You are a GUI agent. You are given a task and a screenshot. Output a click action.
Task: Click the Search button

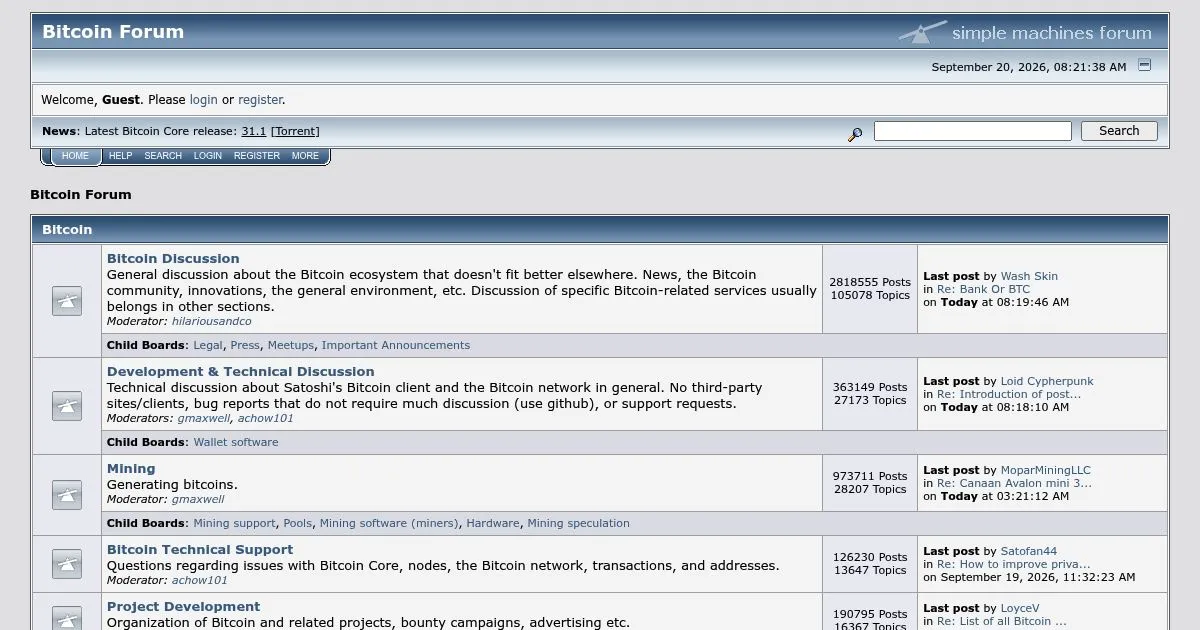click(x=1119, y=131)
